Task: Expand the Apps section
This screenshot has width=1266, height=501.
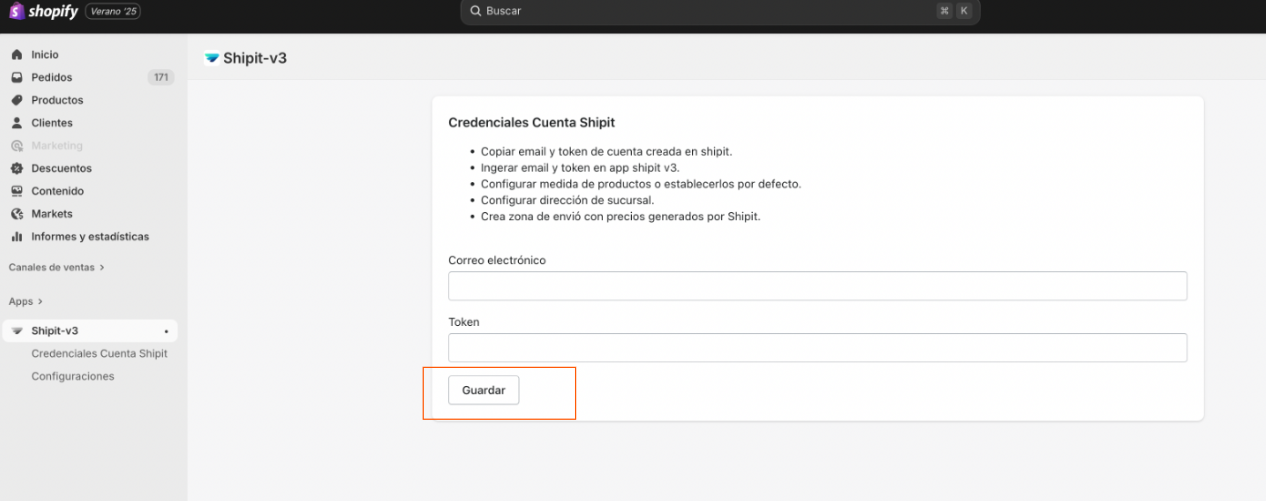Action: click(x=26, y=301)
